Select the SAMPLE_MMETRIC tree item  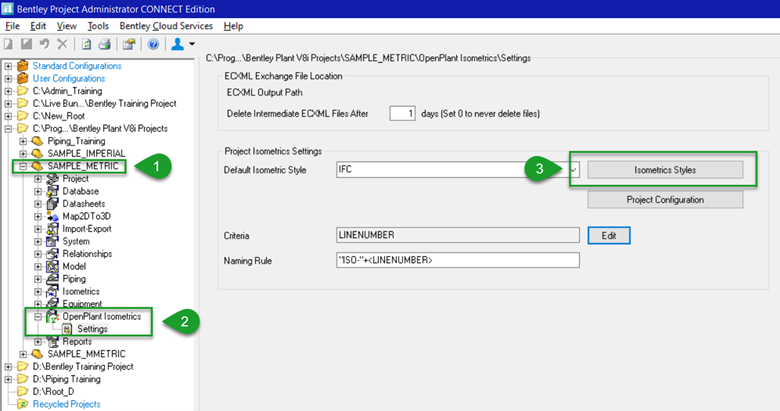click(x=87, y=354)
